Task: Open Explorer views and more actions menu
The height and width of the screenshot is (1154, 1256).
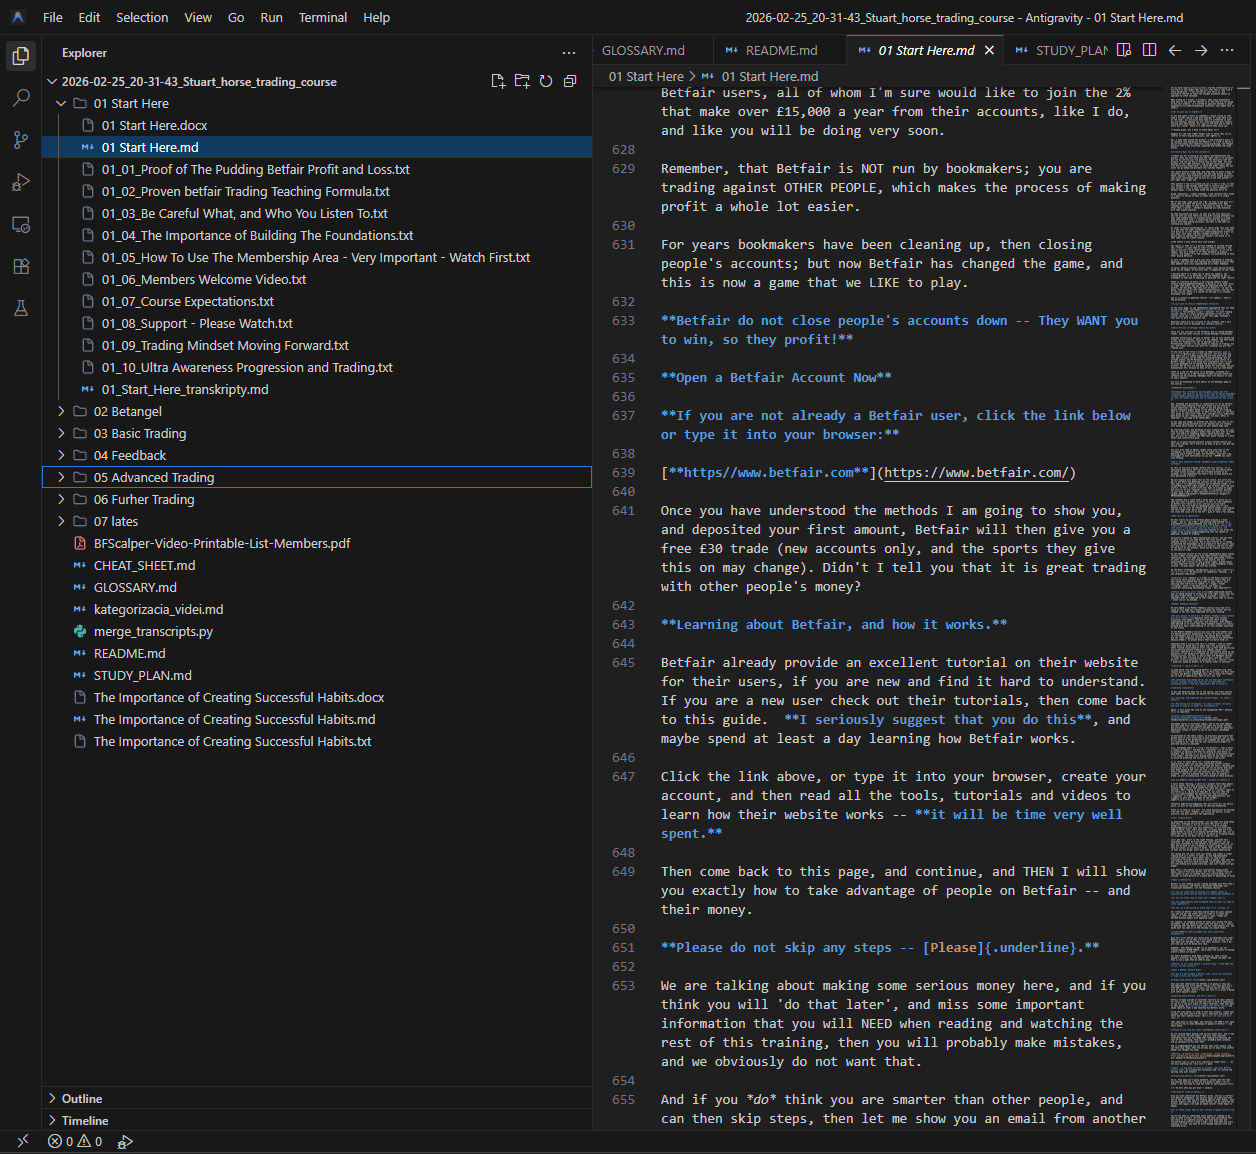Action: [x=569, y=53]
